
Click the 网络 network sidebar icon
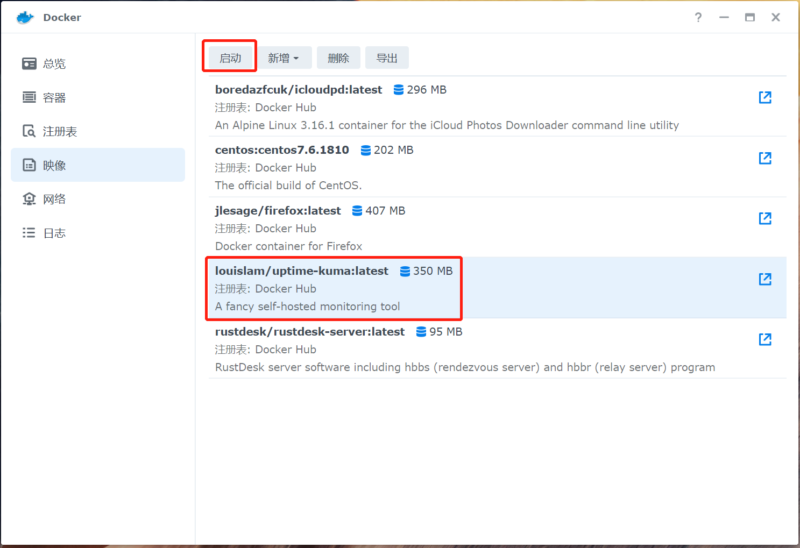point(29,199)
